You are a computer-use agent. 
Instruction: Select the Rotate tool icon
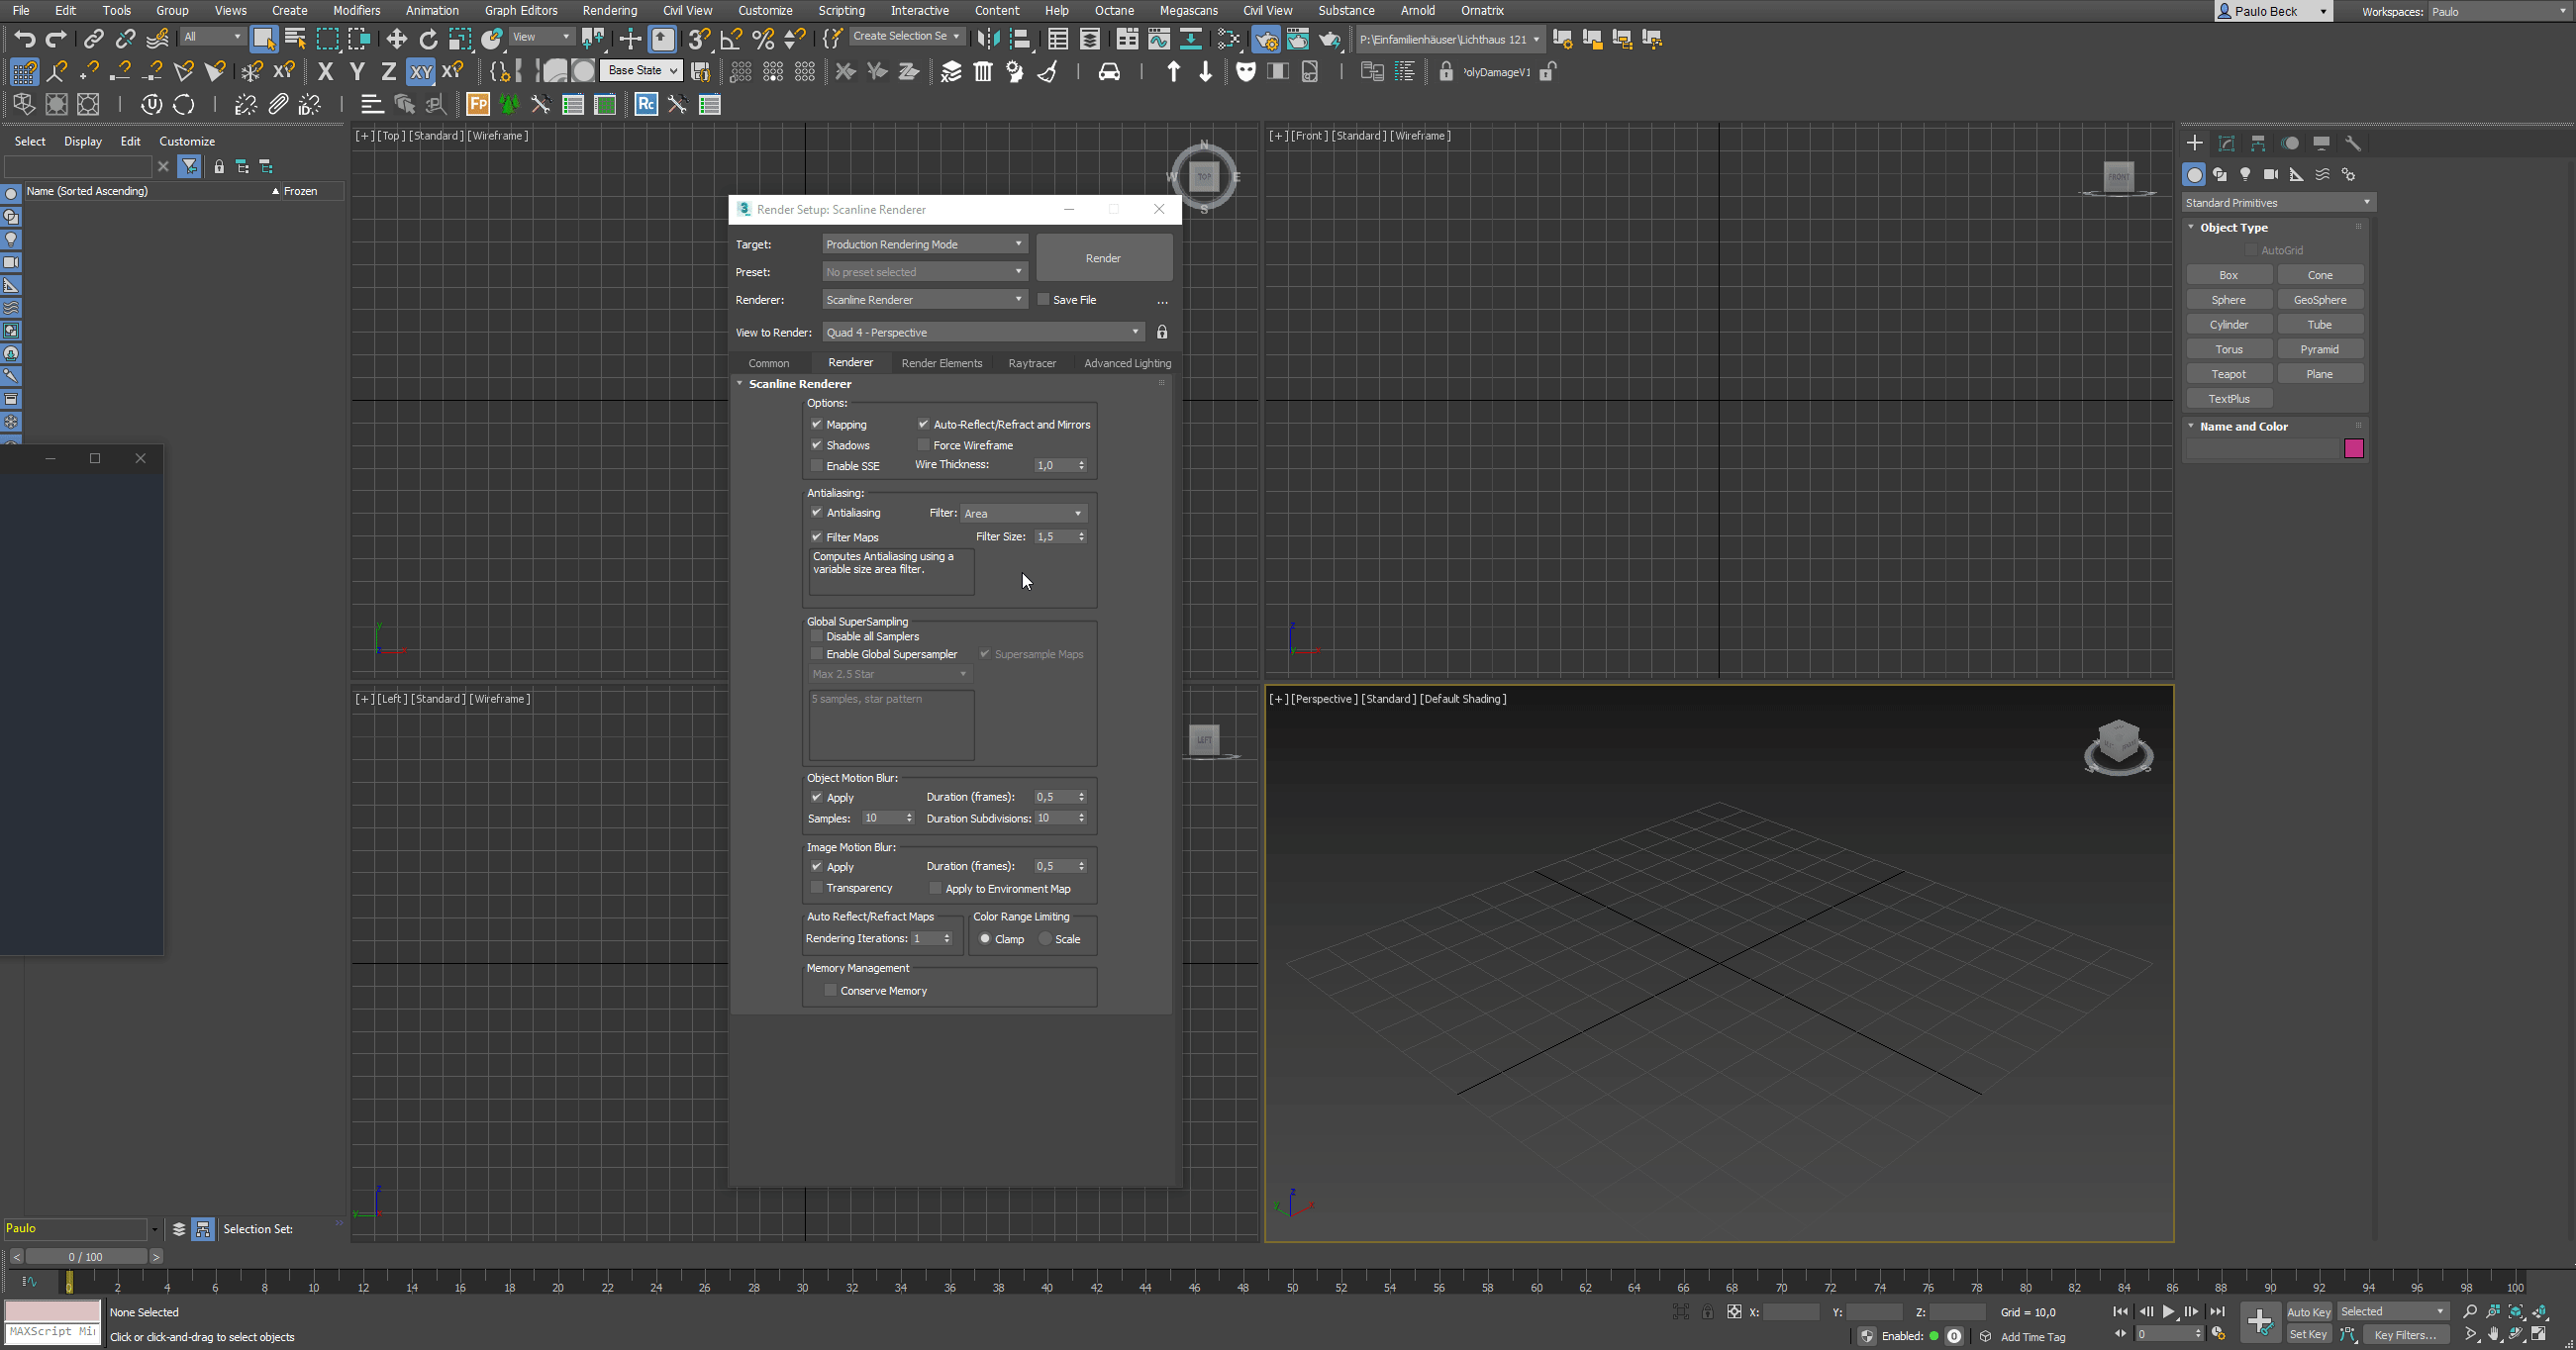pyautogui.click(x=428, y=39)
